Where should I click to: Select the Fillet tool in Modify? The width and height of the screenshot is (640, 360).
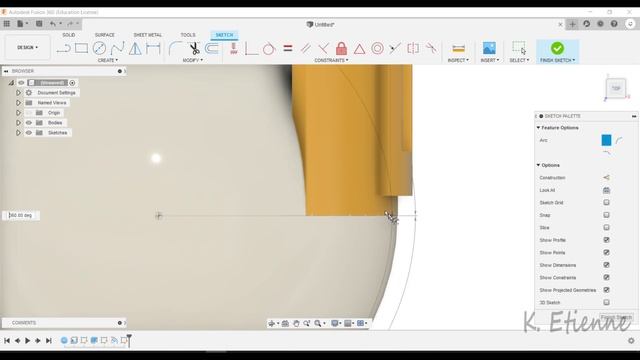click(x=175, y=49)
